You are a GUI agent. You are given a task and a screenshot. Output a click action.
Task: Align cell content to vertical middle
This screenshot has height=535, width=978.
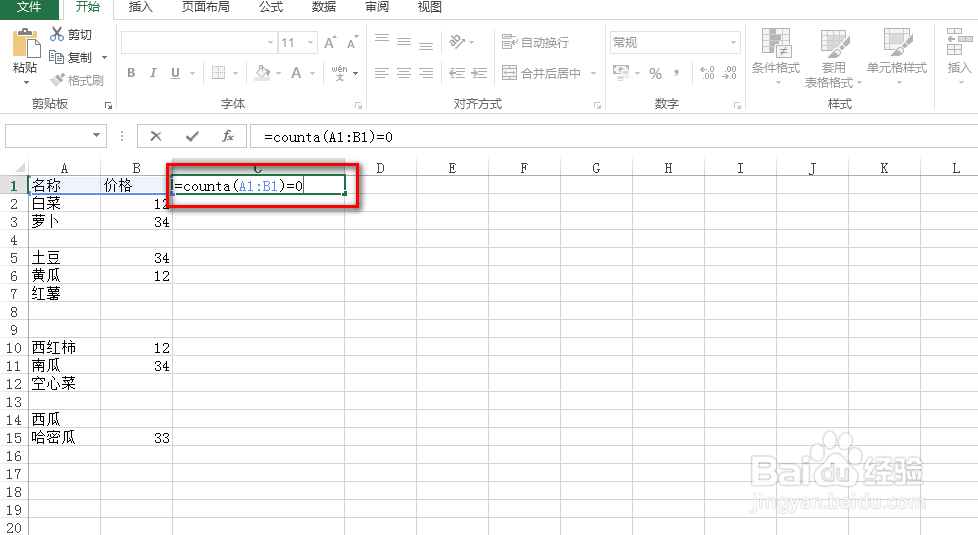click(404, 42)
